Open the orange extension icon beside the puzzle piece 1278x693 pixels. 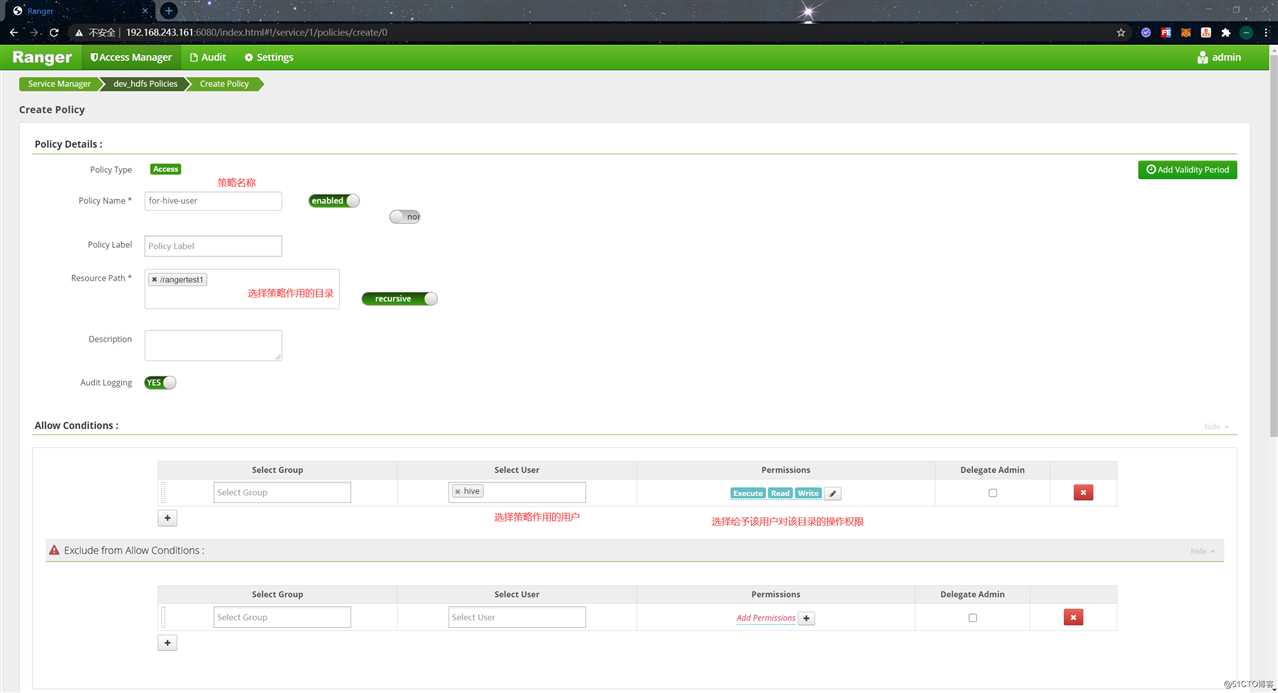point(1206,32)
